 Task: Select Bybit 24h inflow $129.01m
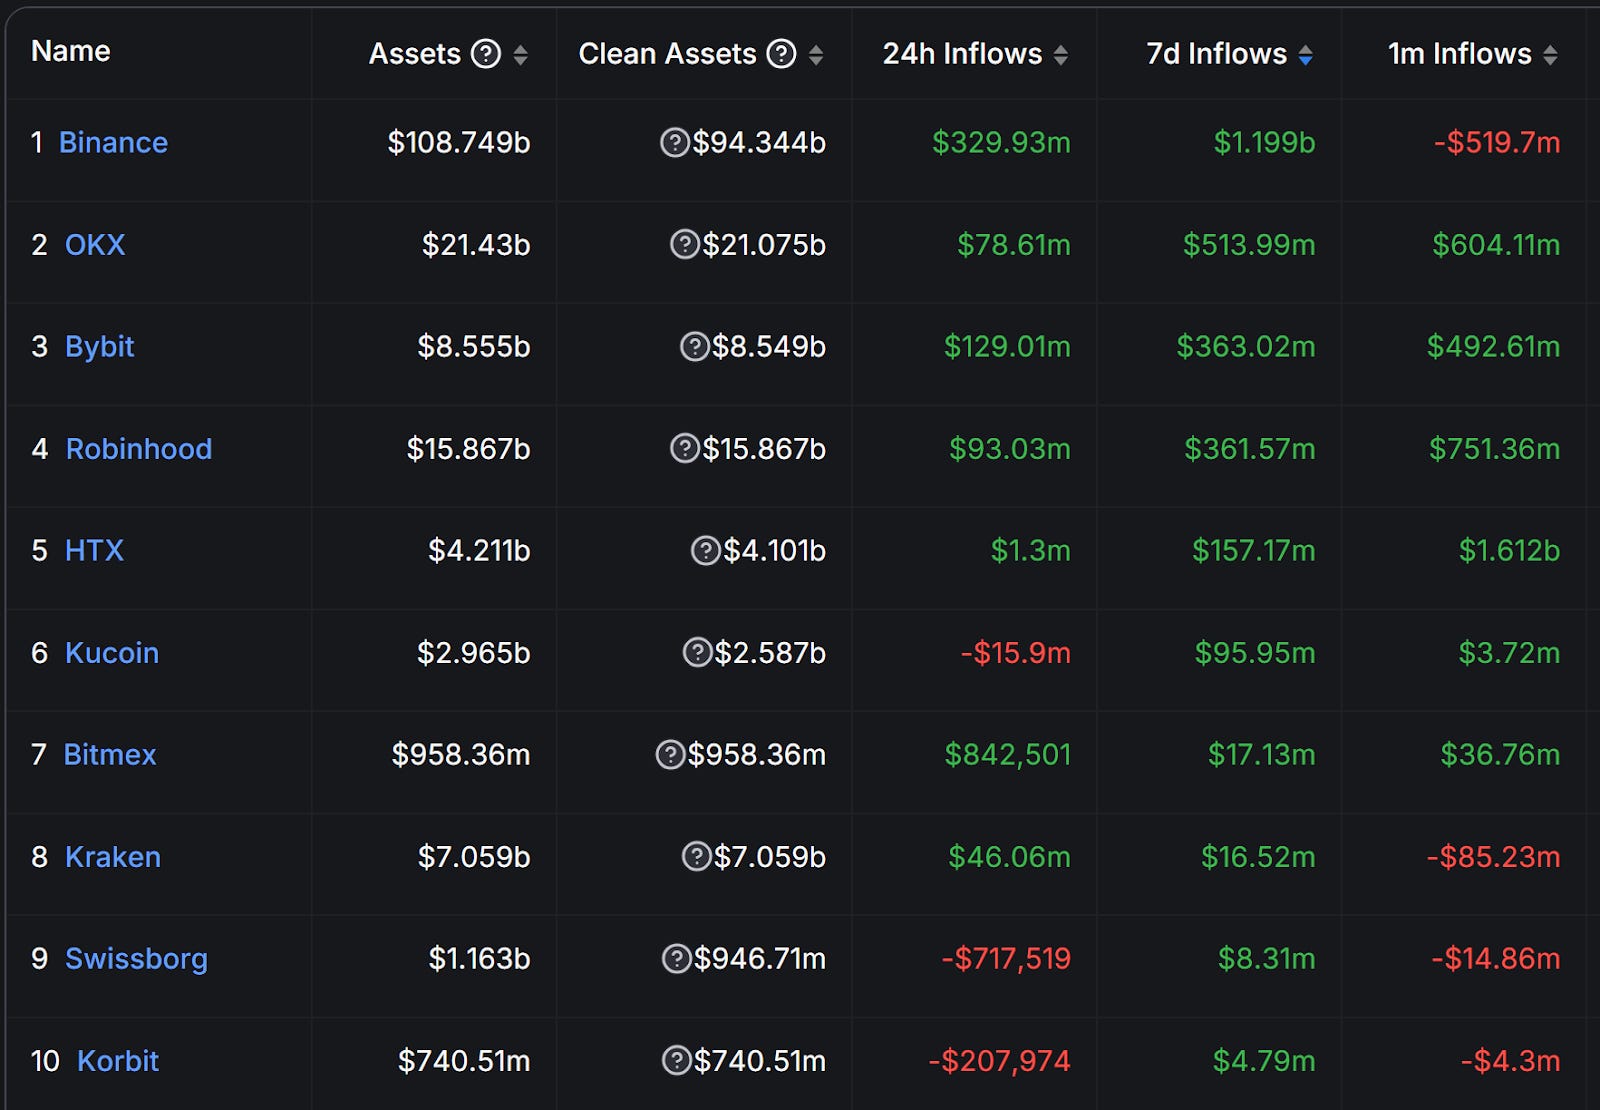click(1007, 346)
